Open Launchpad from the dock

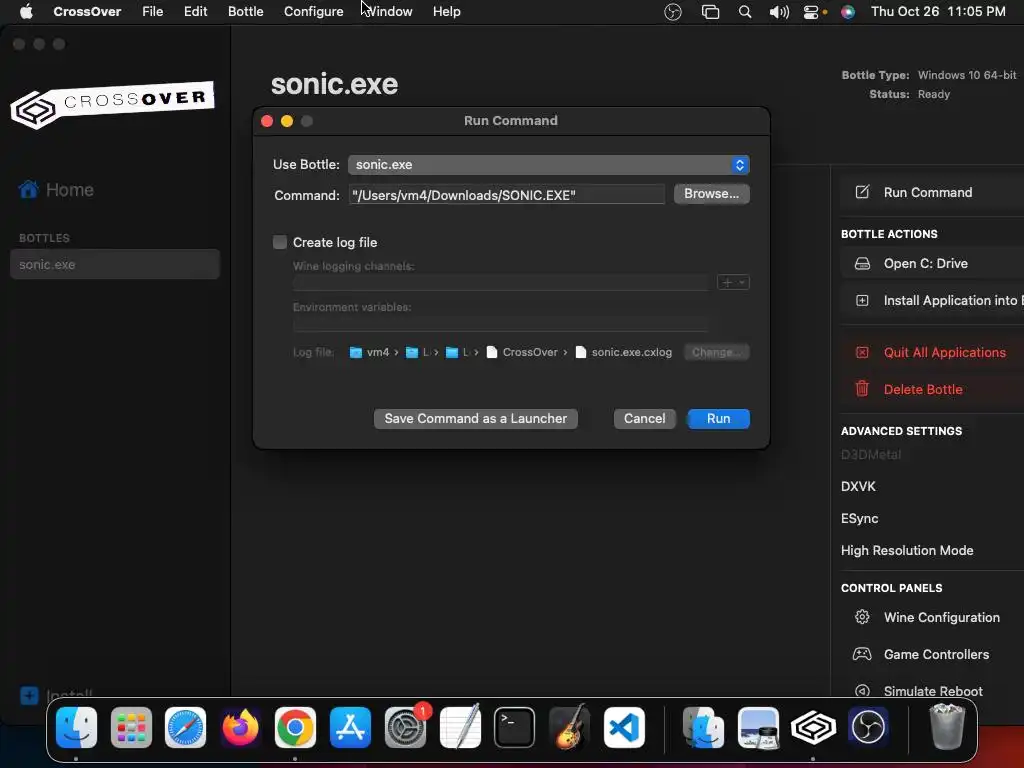pyautogui.click(x=131, y=727)
